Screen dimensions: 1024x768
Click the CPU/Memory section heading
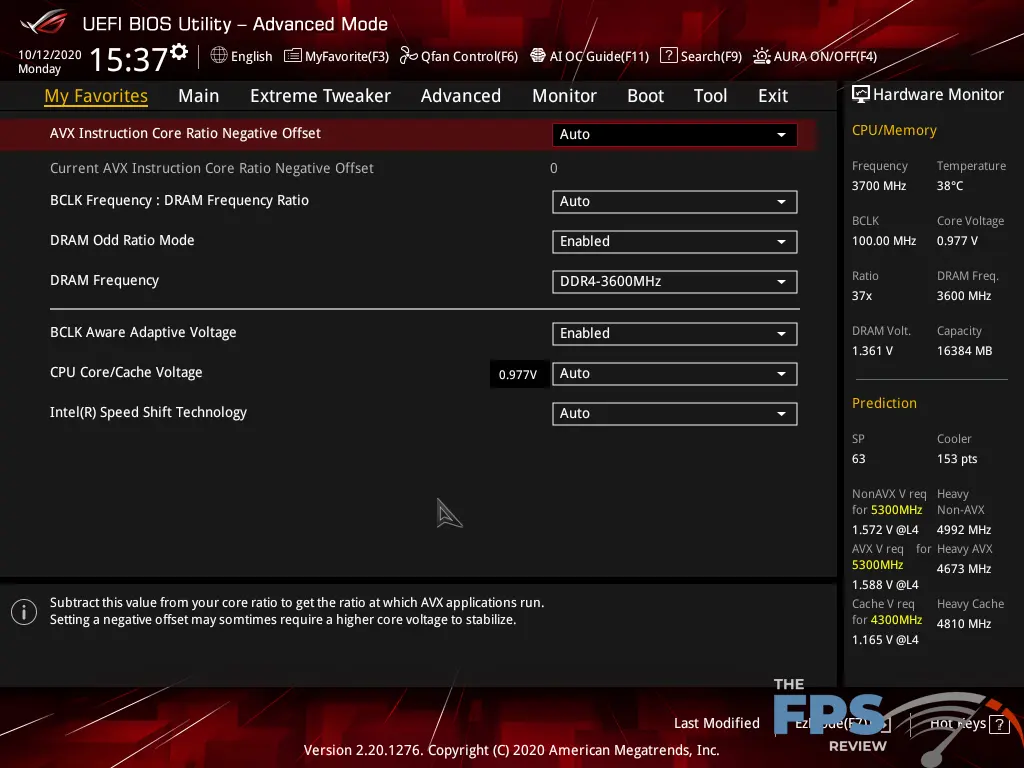894,130
